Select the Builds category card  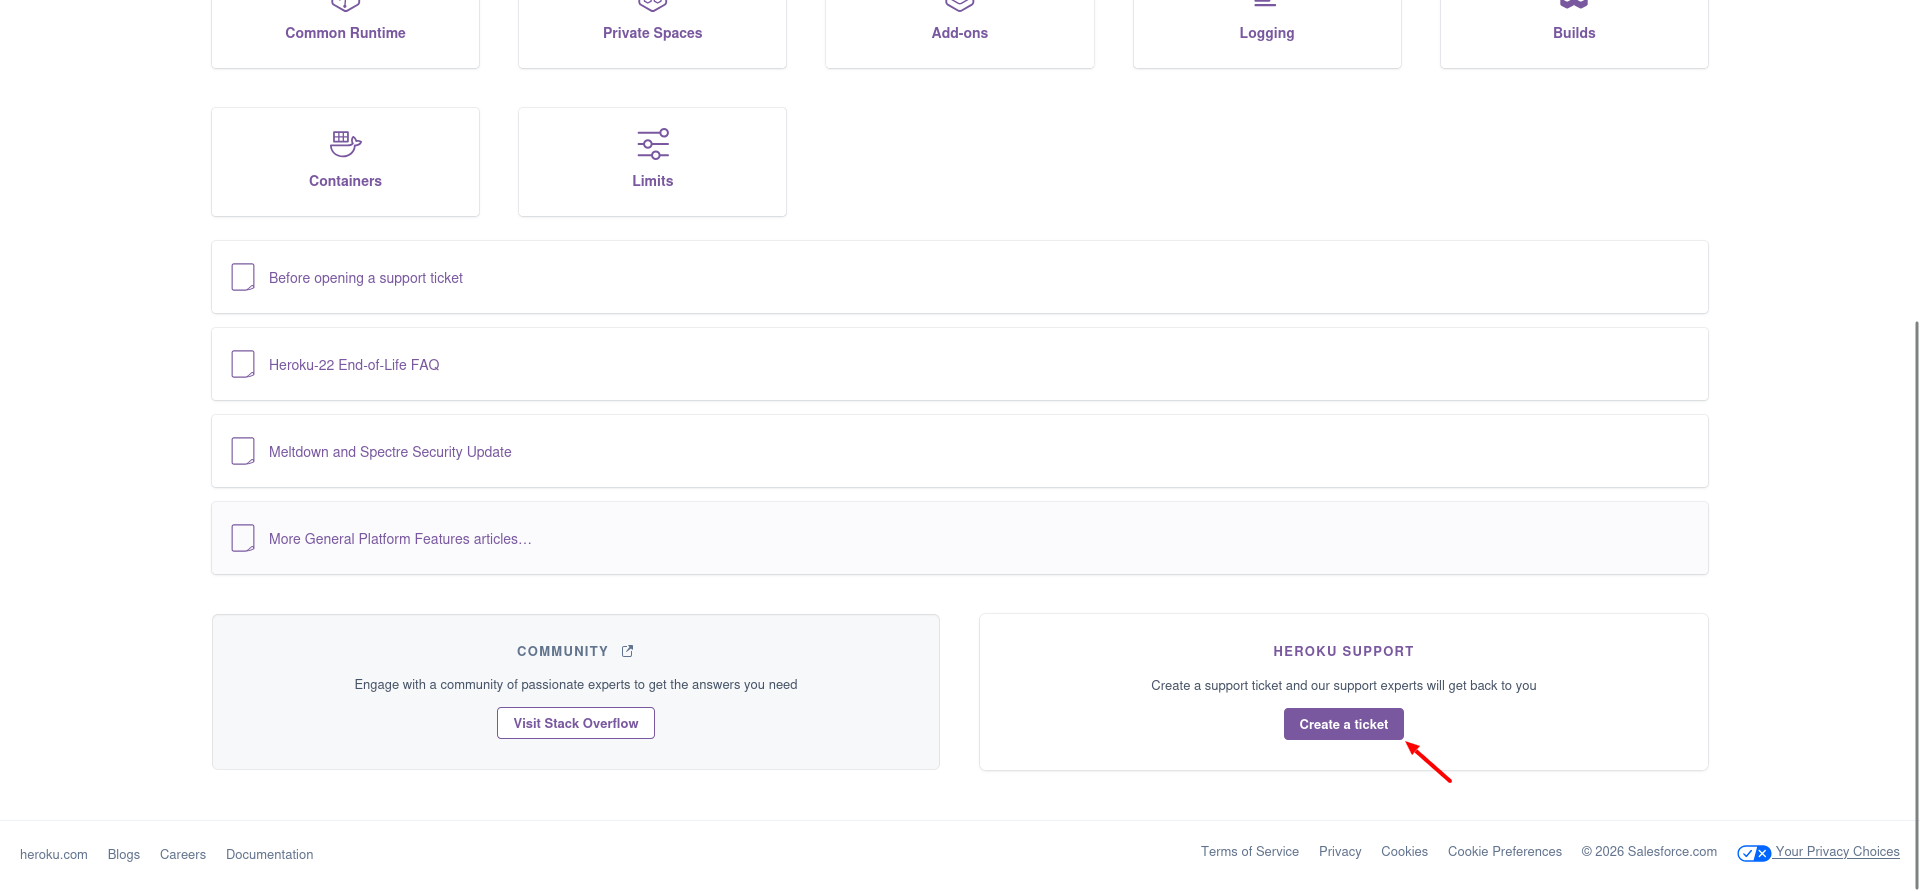(1574, 33)
